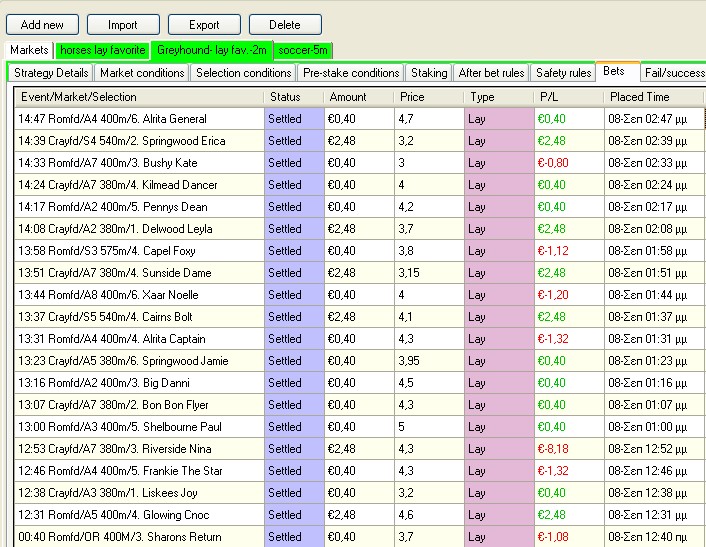Open the Staking tab
This screenshot has height=547, width=706.
coord(429,73)
